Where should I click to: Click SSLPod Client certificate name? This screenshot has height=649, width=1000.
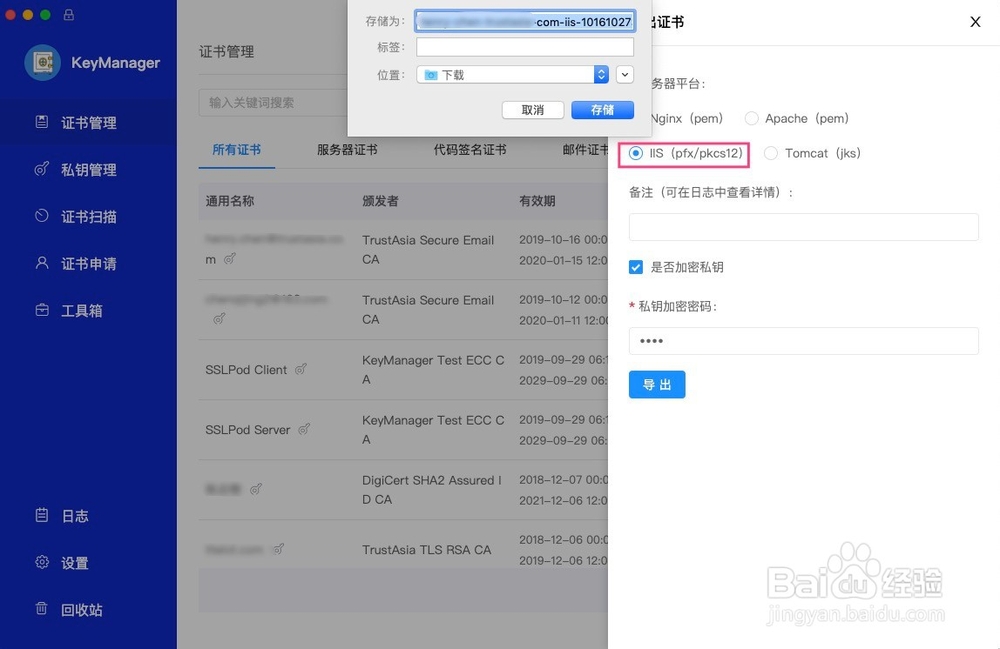246,370
